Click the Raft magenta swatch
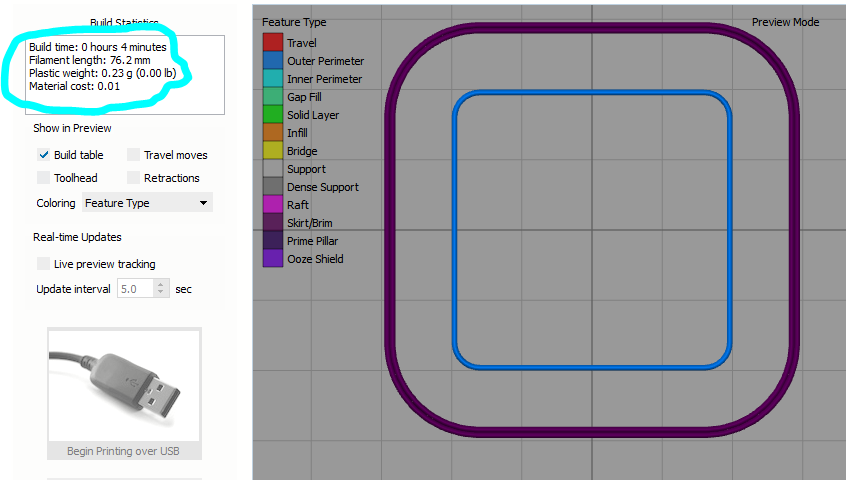Screen dimensions: 846x480 [272, 205]
